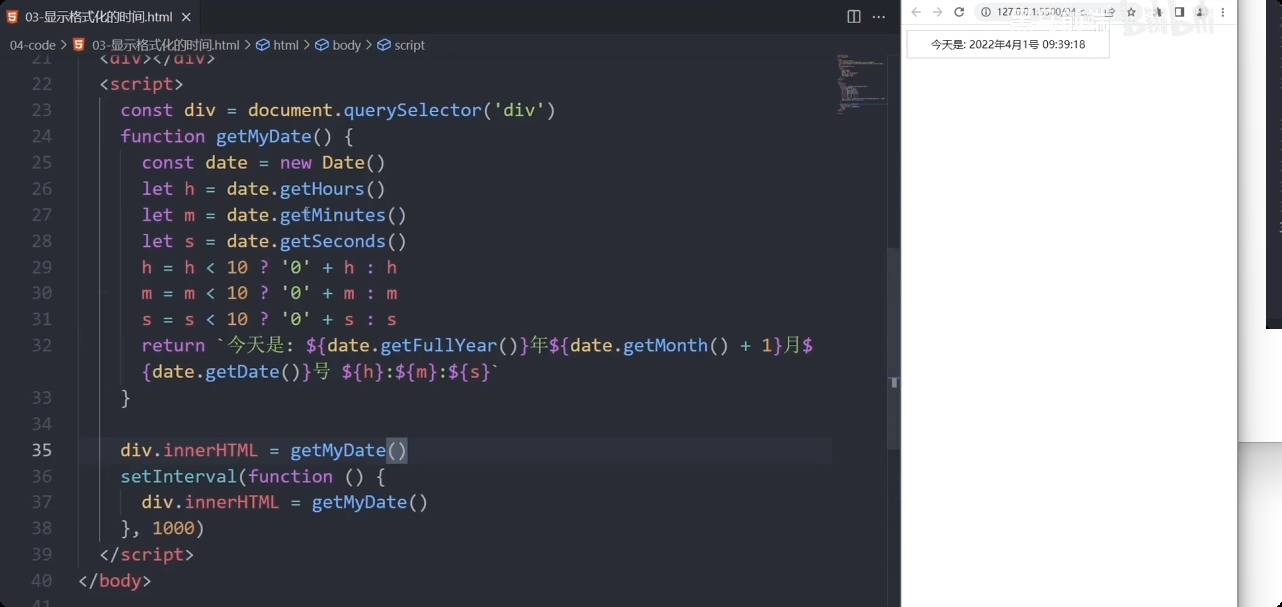Screen dimensions: 1282x607
Task: Click the editor minimap preview
Action: pyautogui.click(x=860, y=85)
